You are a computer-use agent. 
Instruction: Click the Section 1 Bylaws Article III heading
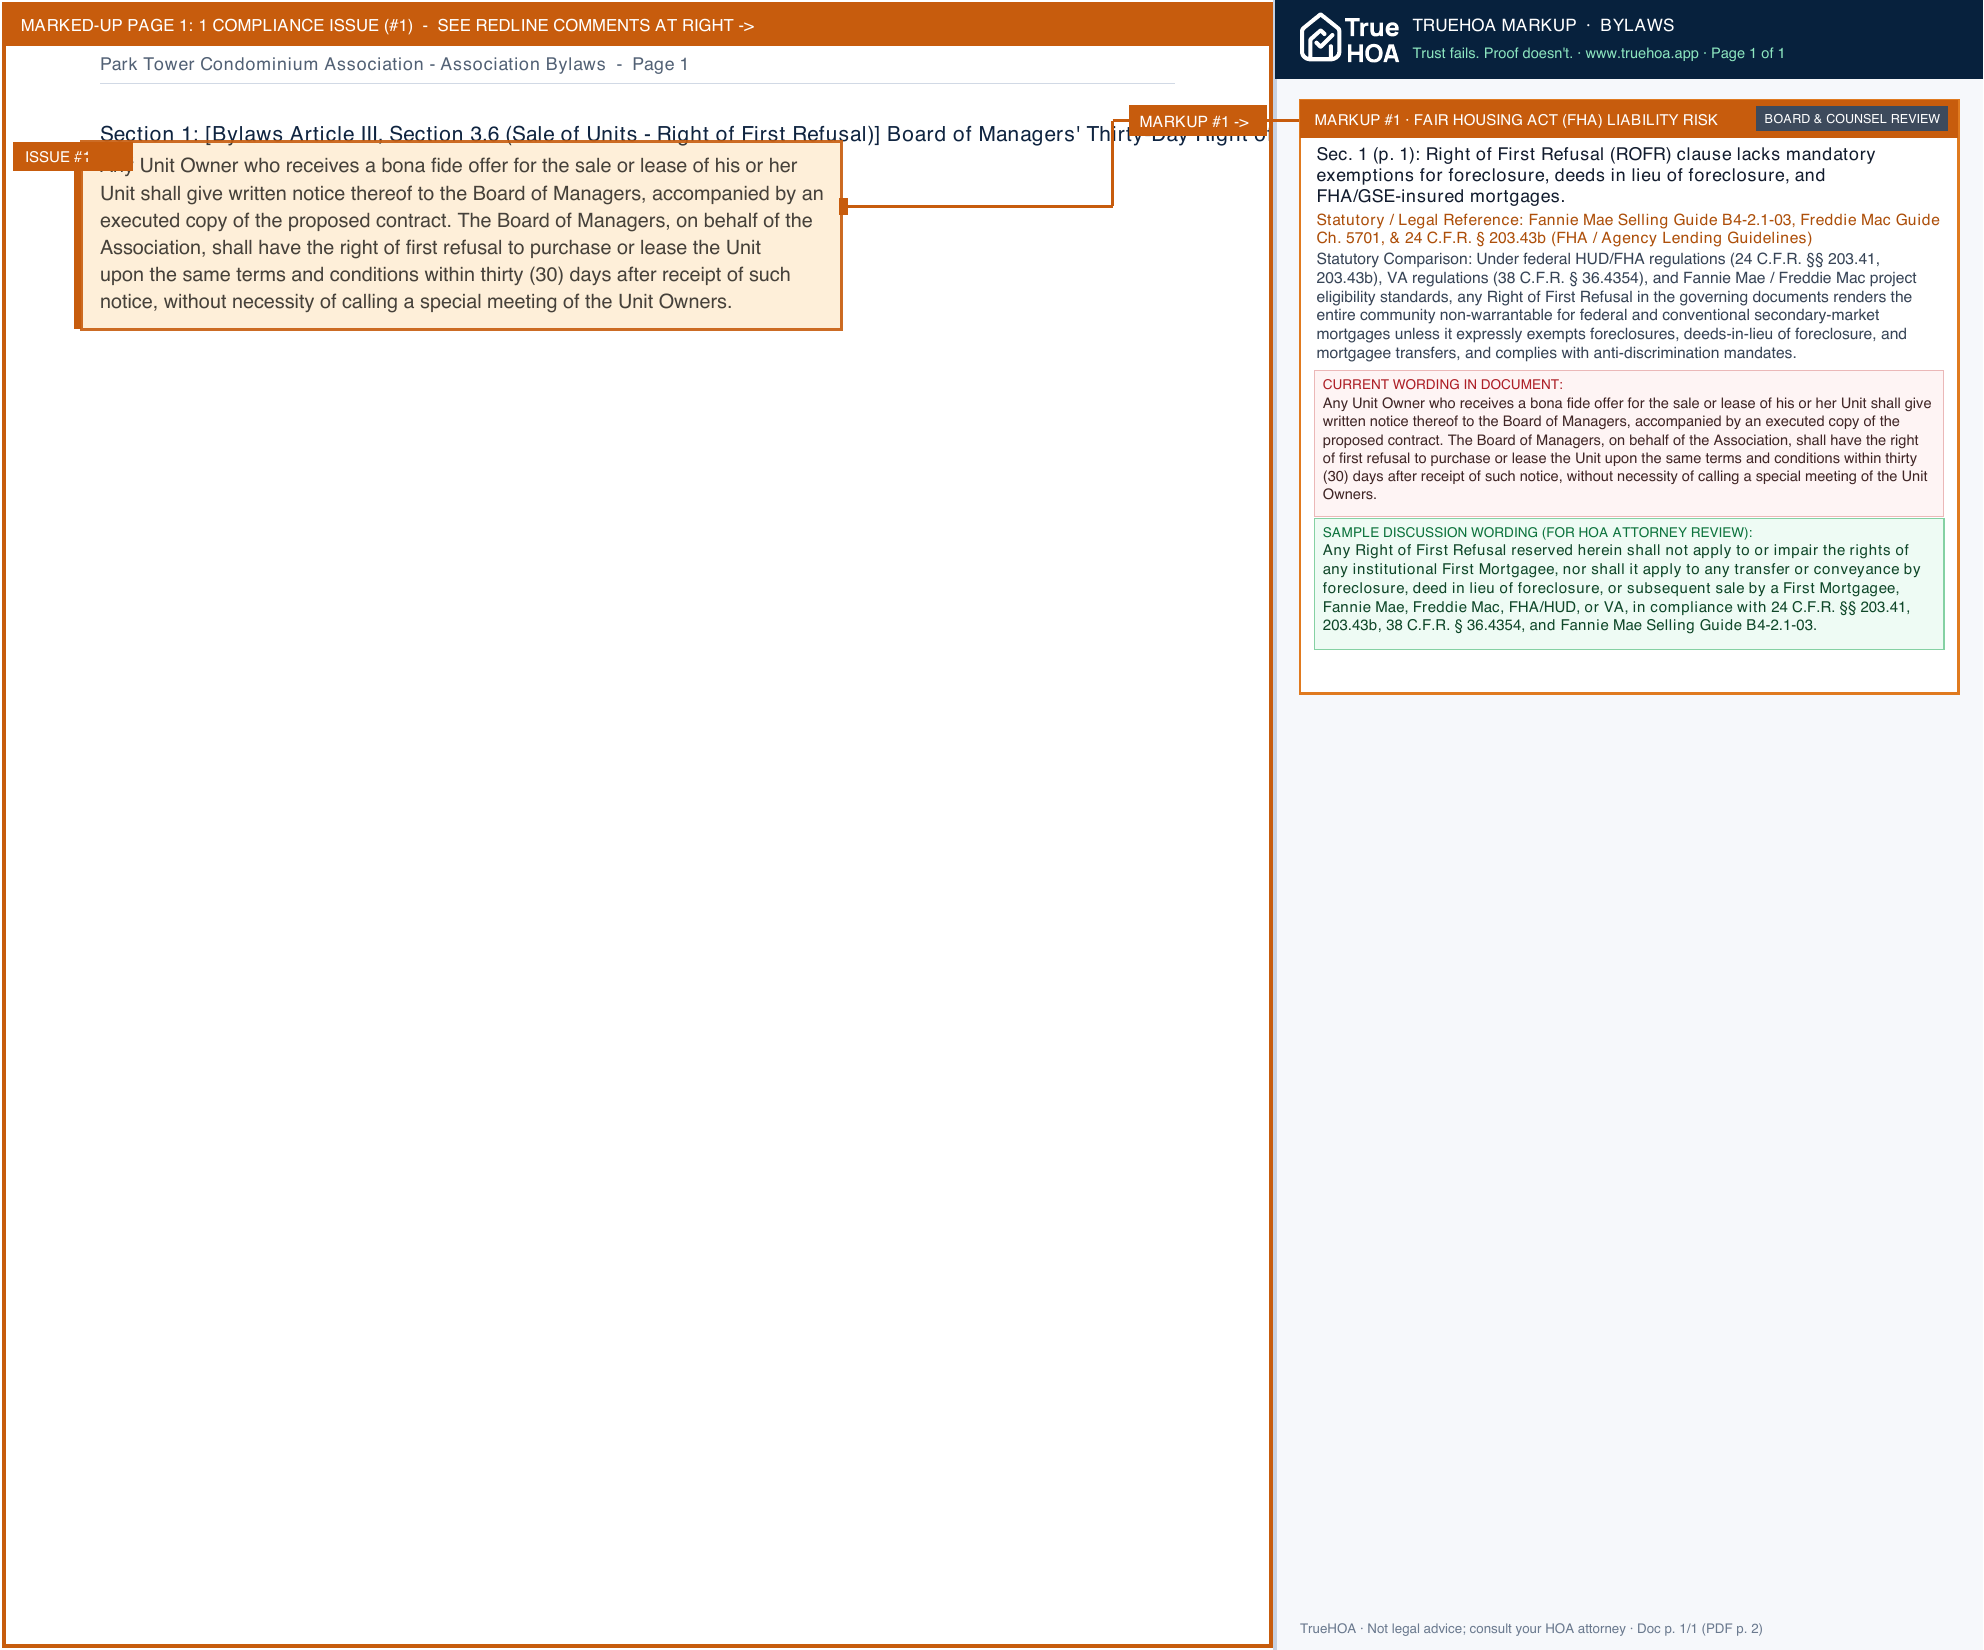pyautogui.click(x=683, y=134)
